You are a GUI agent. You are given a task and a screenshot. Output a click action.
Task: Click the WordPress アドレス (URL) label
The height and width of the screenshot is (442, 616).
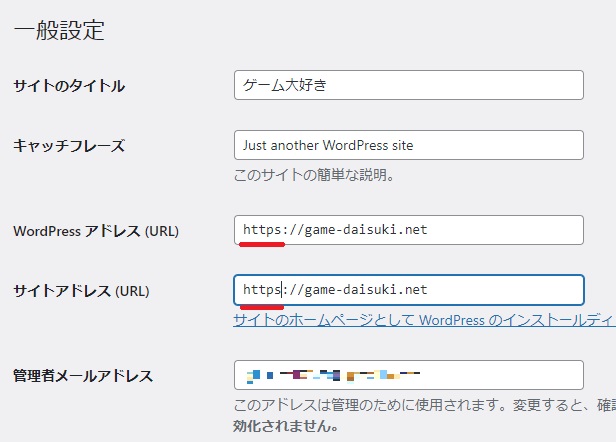[x=96, y=231]
